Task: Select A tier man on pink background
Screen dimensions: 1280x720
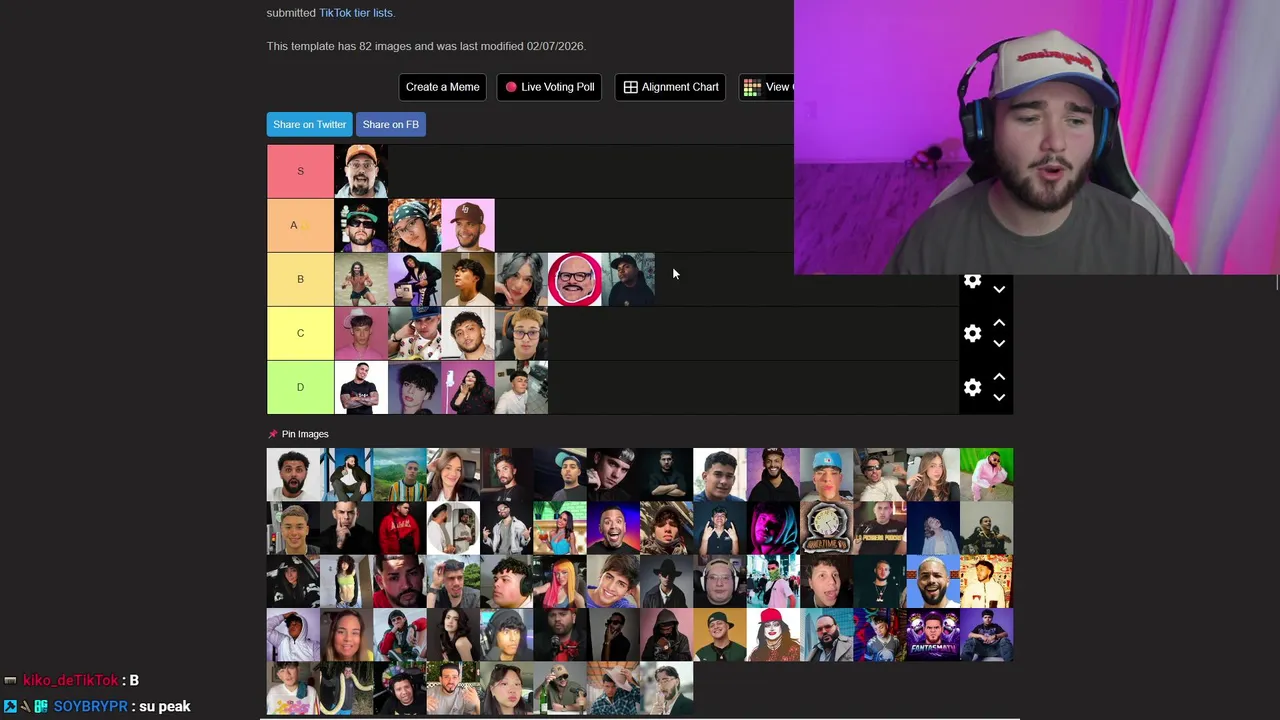Action: point(468,225)
